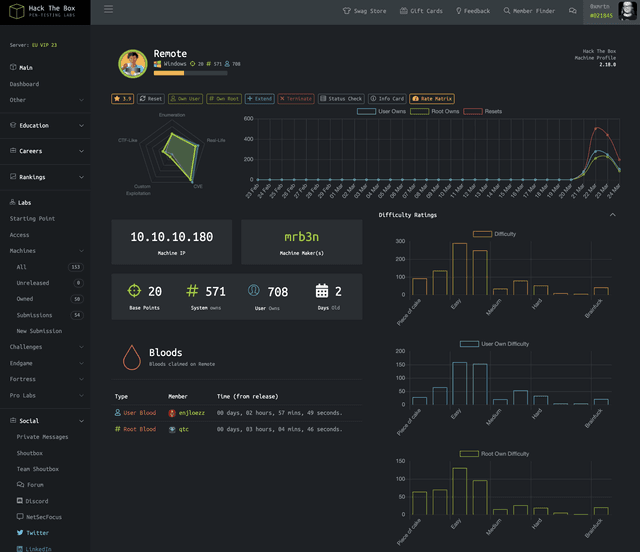
Task: Click the Hack The Box cube logo
Action: [16, 11]
